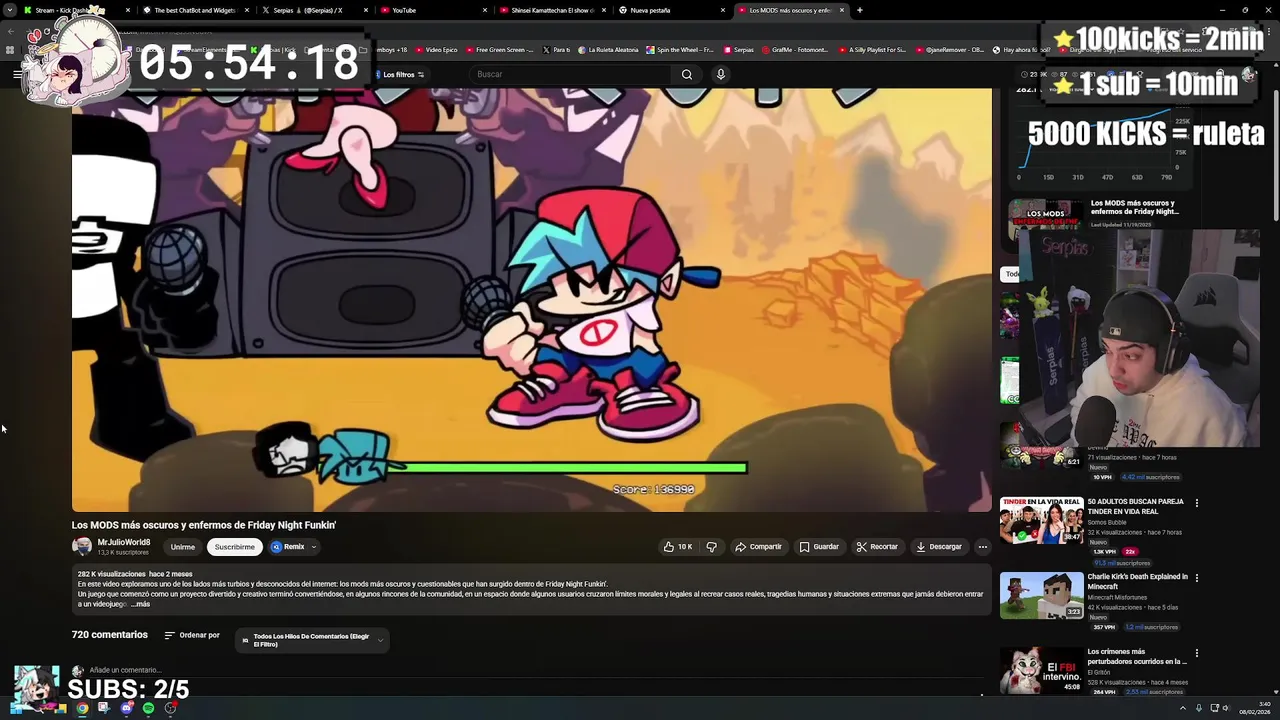Open options menu for Los crímenes video
This screenshot has height=720, width=1280.
tap(1197, 653)
